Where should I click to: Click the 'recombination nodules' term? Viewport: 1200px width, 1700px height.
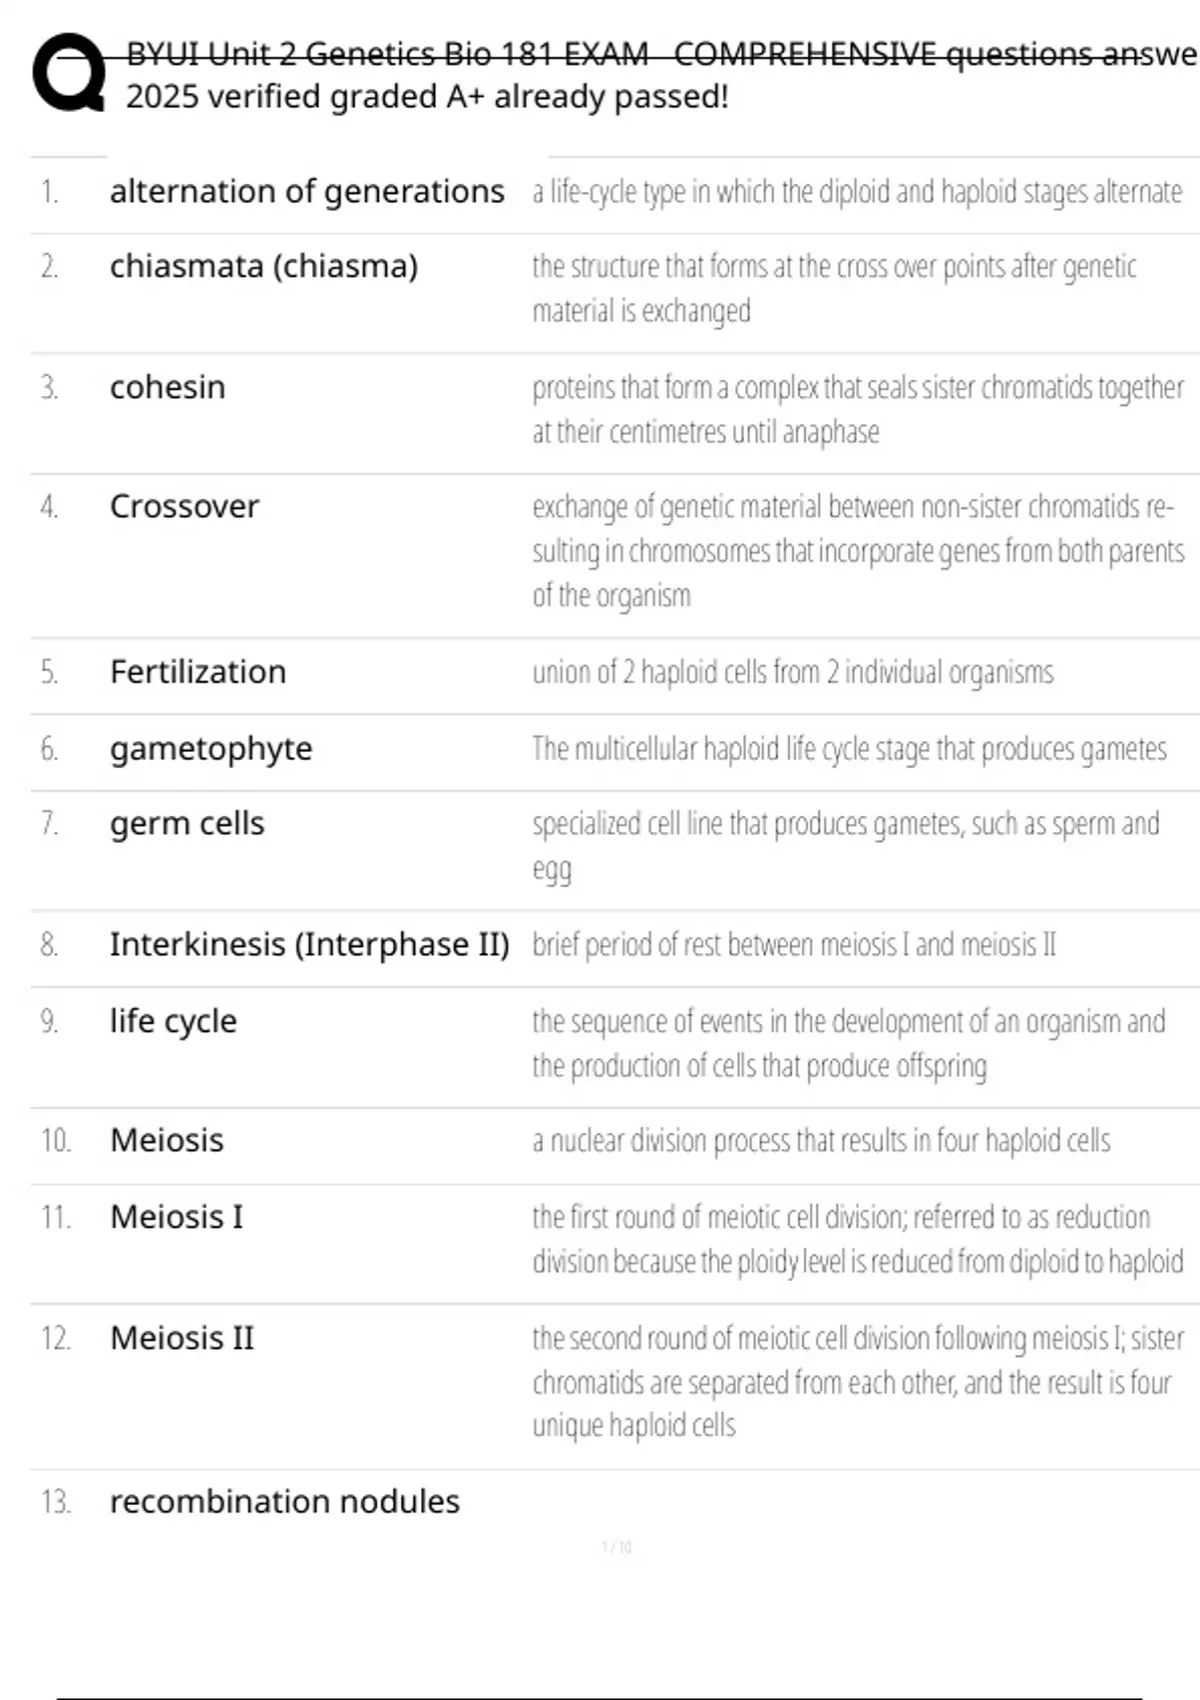point(285,1502)
